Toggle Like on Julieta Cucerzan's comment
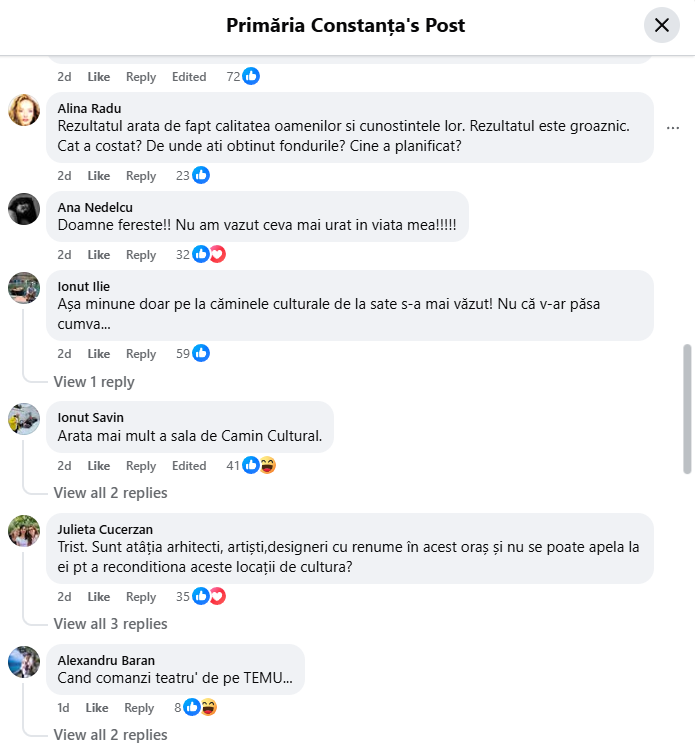Image resolution: width=695 pixels, height=747 pixels. click(x=99, y=597)
